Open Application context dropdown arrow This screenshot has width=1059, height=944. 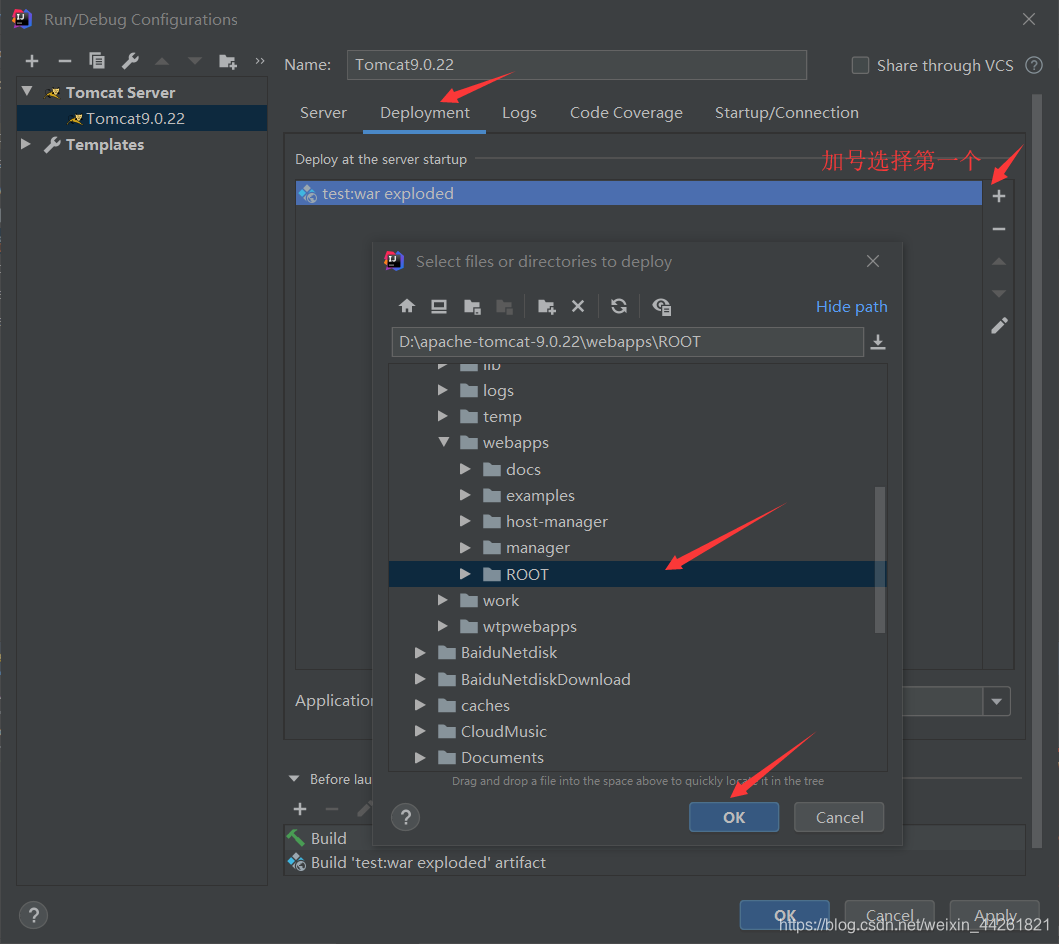click(x=997, y=701)
